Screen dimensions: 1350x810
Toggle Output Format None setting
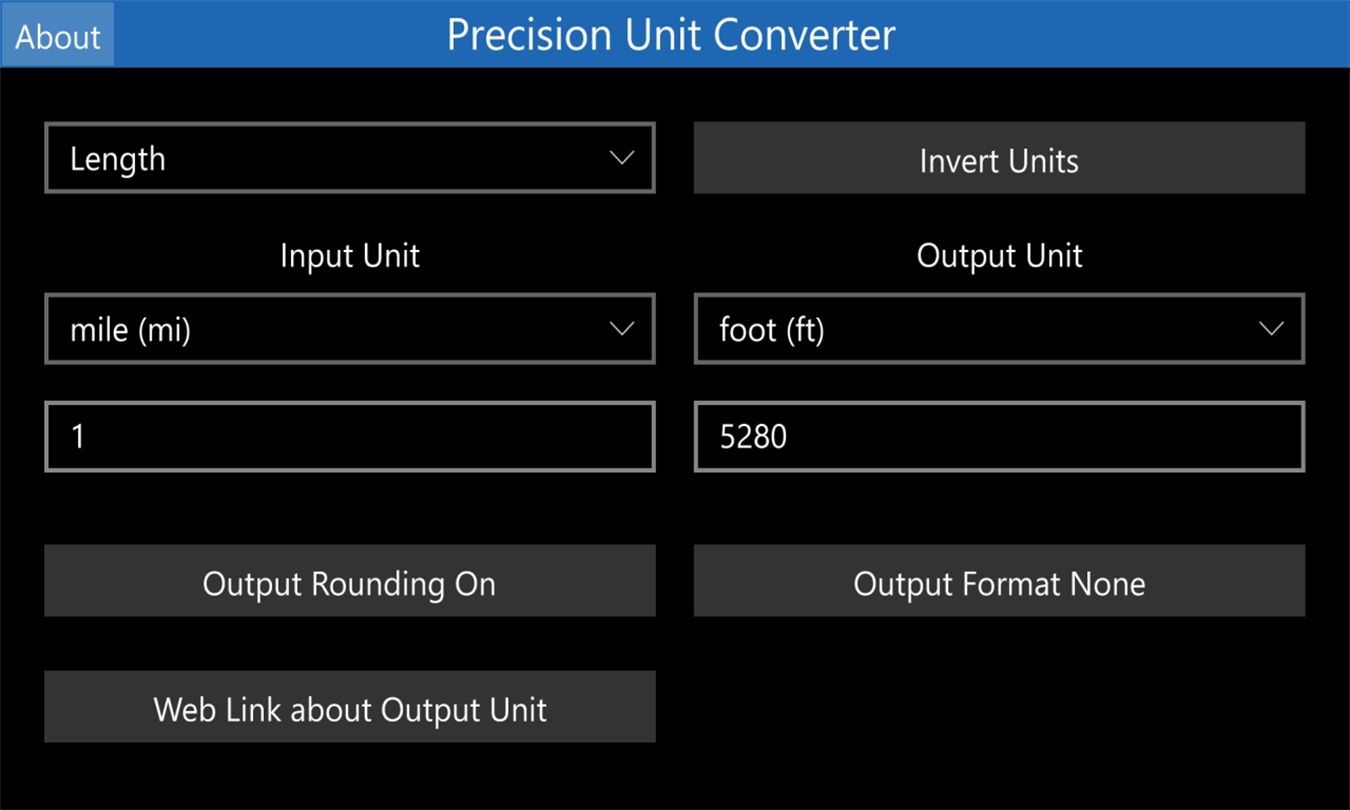click(x=999, y=581)
